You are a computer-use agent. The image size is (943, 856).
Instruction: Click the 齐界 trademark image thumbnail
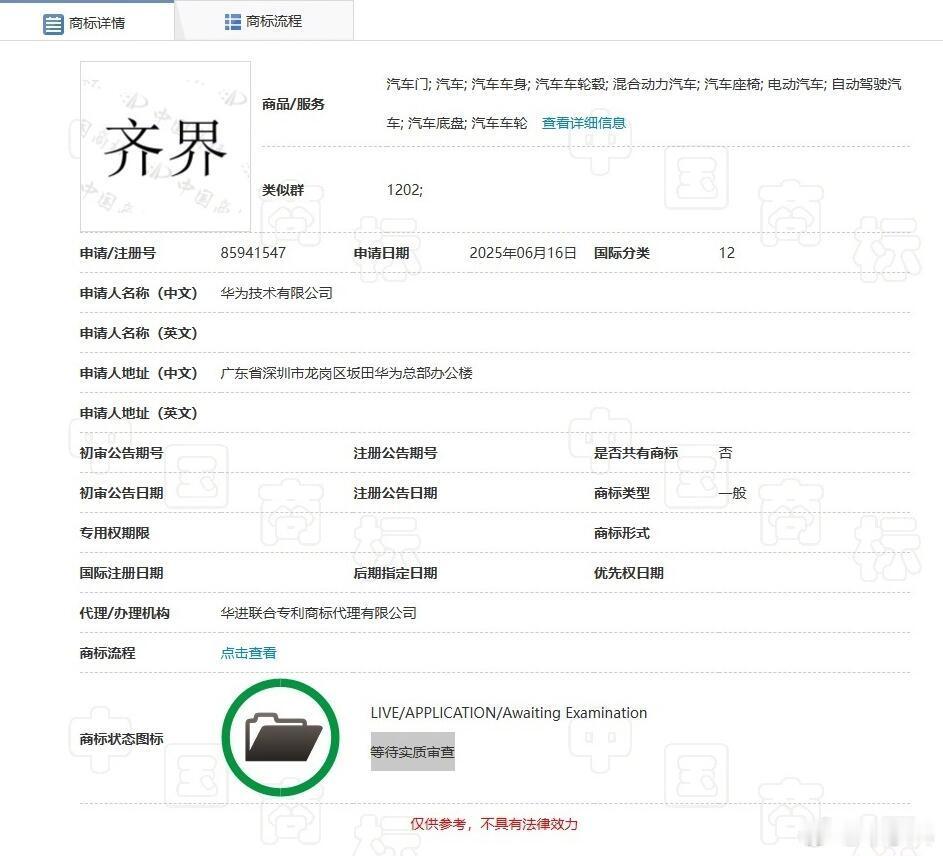(165, 146)
